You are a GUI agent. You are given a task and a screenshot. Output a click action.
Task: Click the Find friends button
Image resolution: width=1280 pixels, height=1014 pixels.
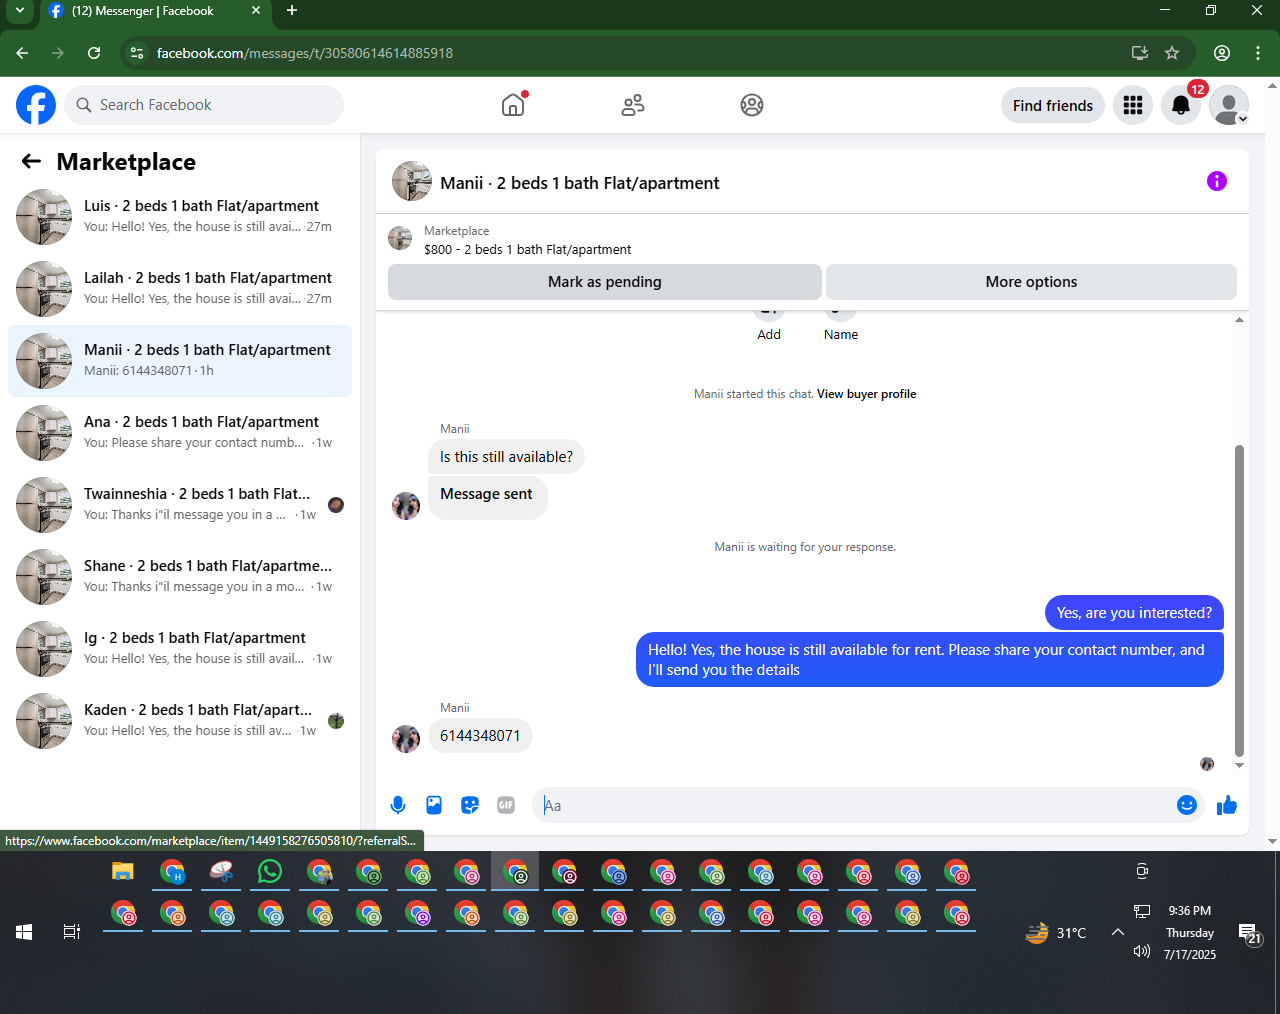coord(1053,105)
